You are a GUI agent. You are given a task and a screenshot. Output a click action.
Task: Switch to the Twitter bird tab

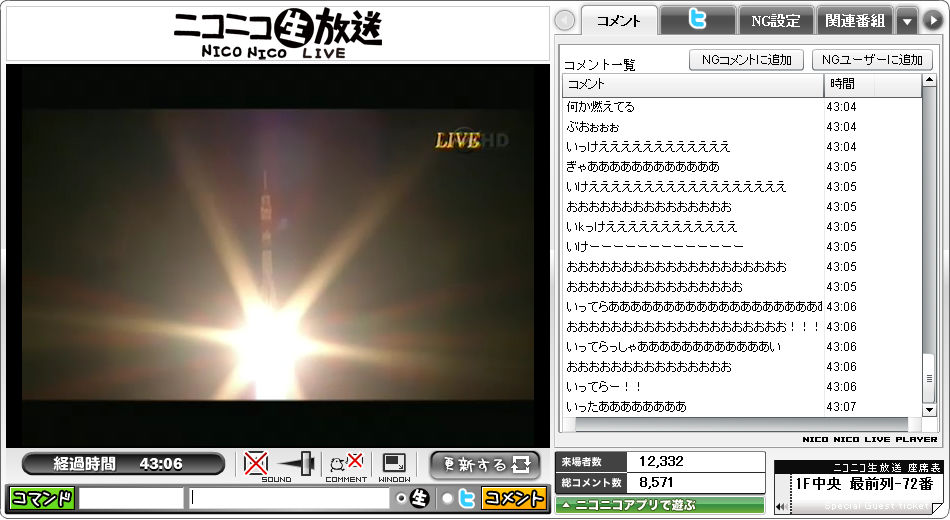point(697,21)
